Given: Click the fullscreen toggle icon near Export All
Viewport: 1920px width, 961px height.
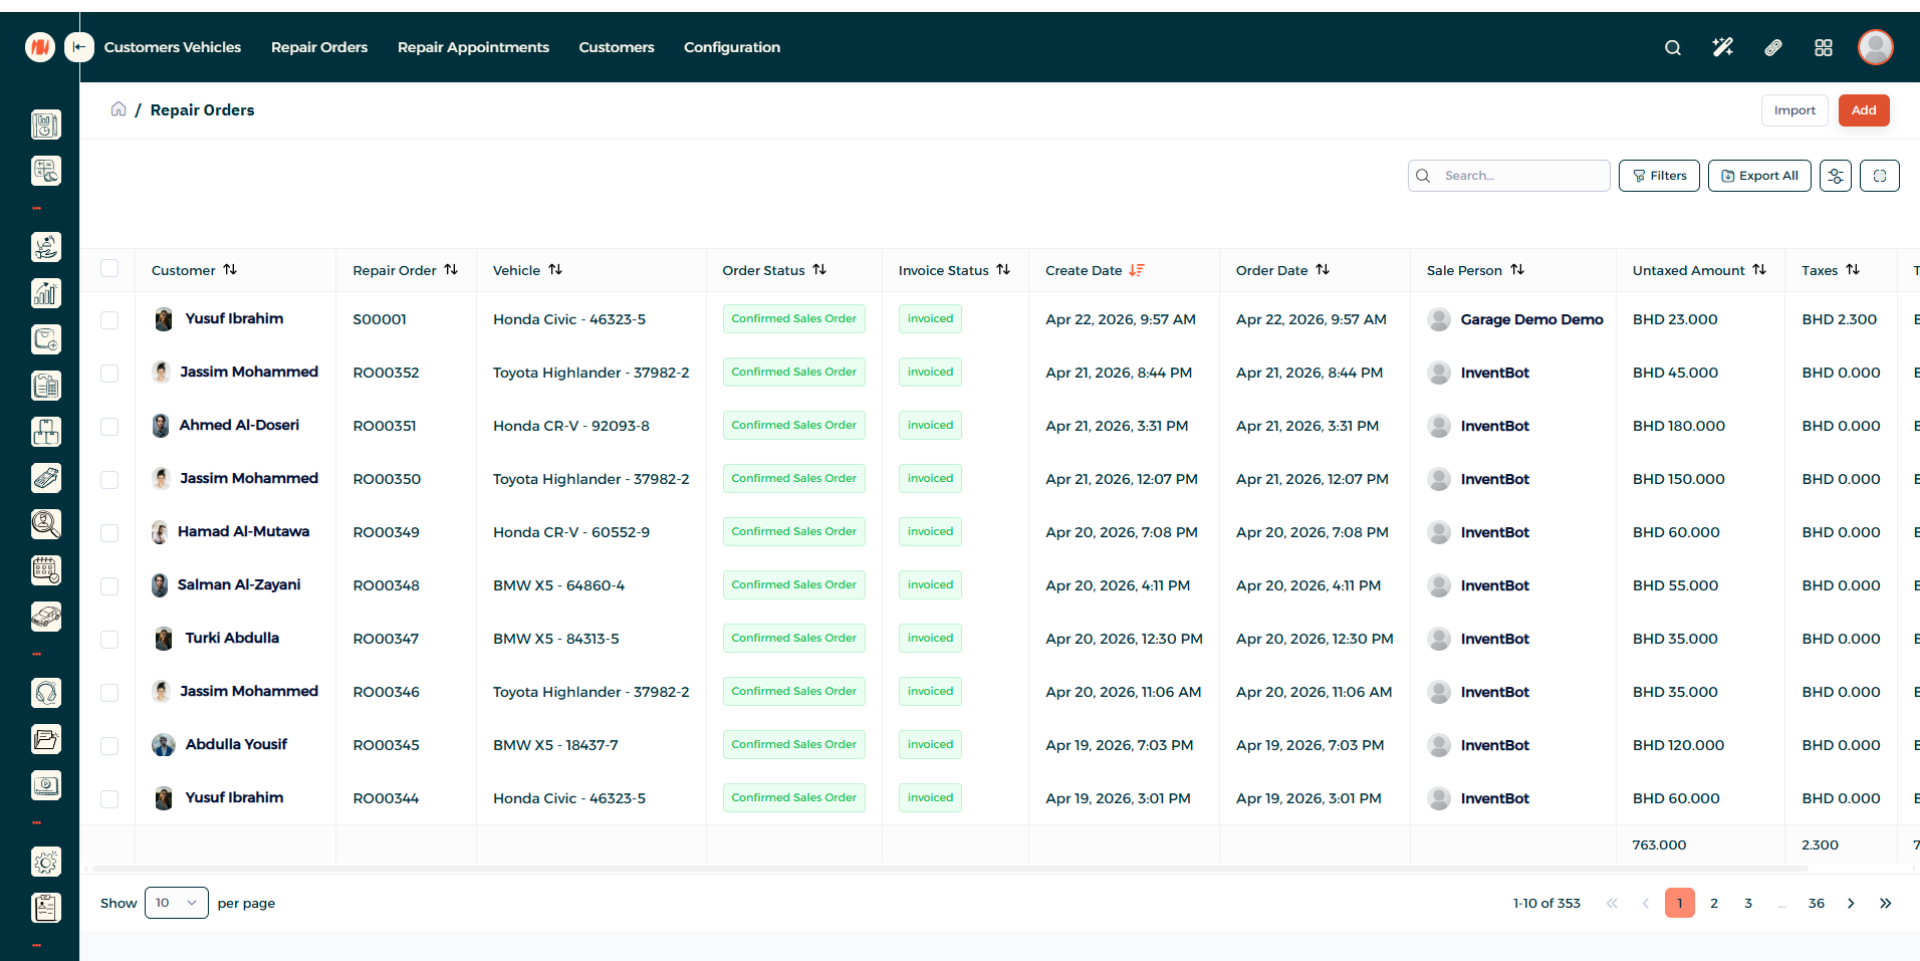Looking at the screenshot, I should 1879,176.
